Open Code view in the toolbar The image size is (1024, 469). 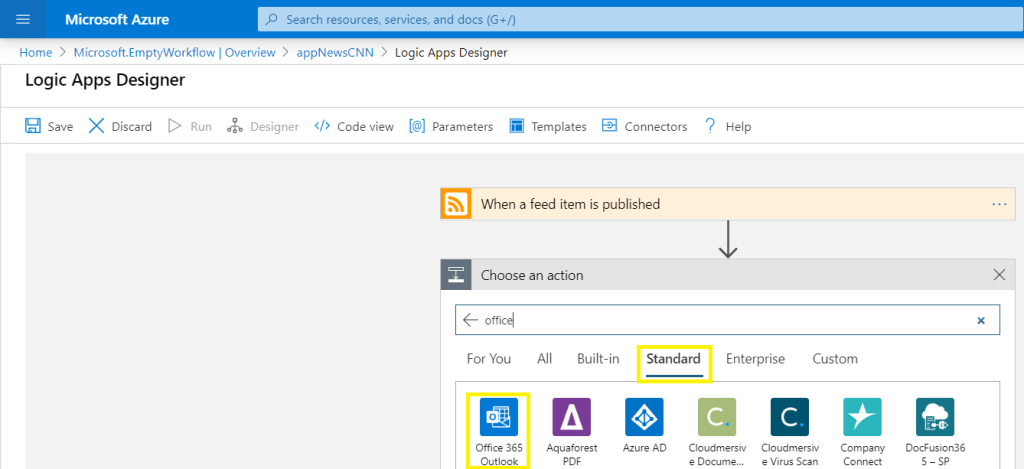pos(354,126)
